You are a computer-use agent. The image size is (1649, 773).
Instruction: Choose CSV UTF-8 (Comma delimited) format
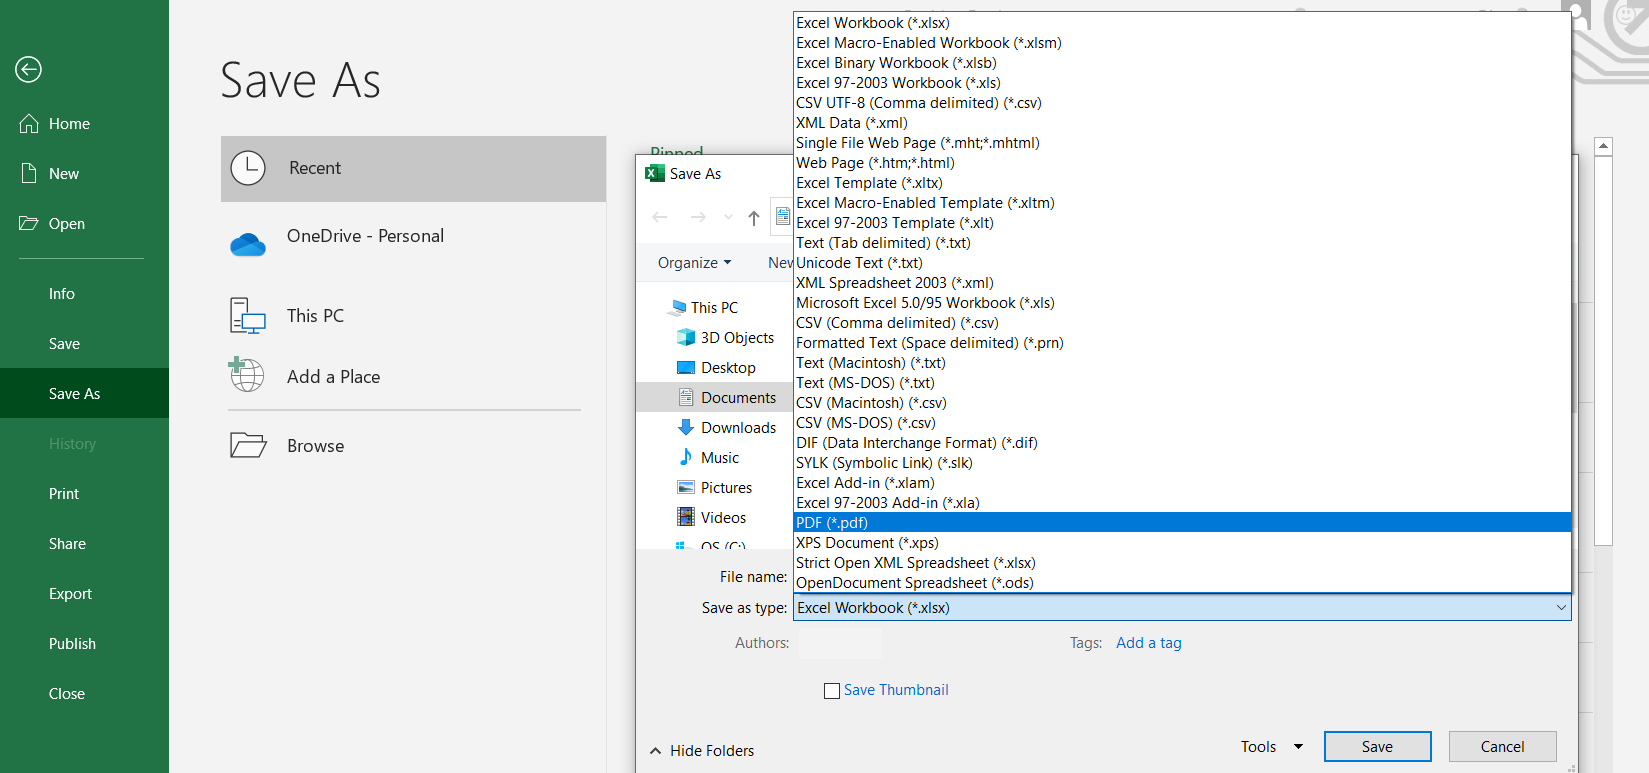[x=1182, y=102]
